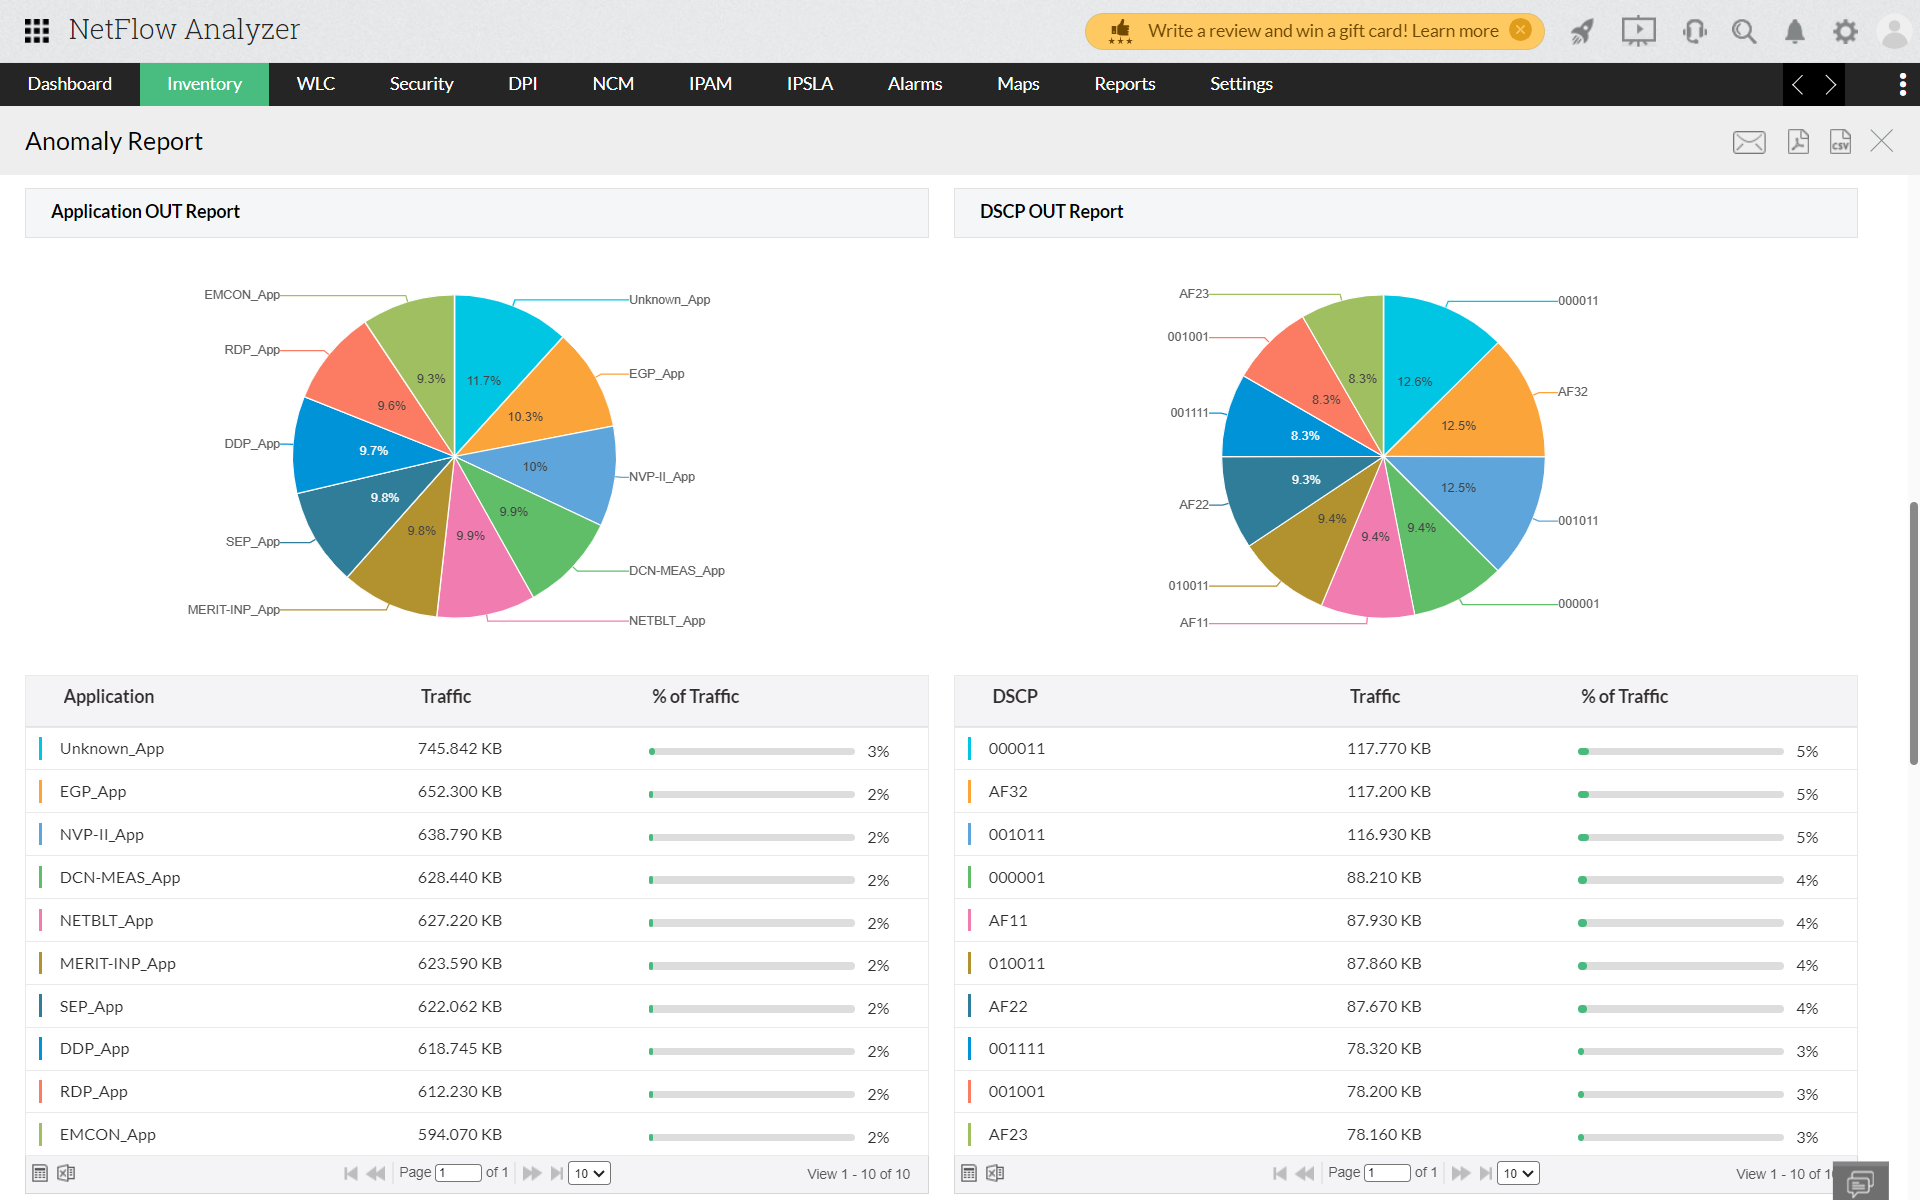The image size is (1920, 1200).
Task: Switch to the Alarms tab
Action: pyautogui.click(x=914, y=84)
